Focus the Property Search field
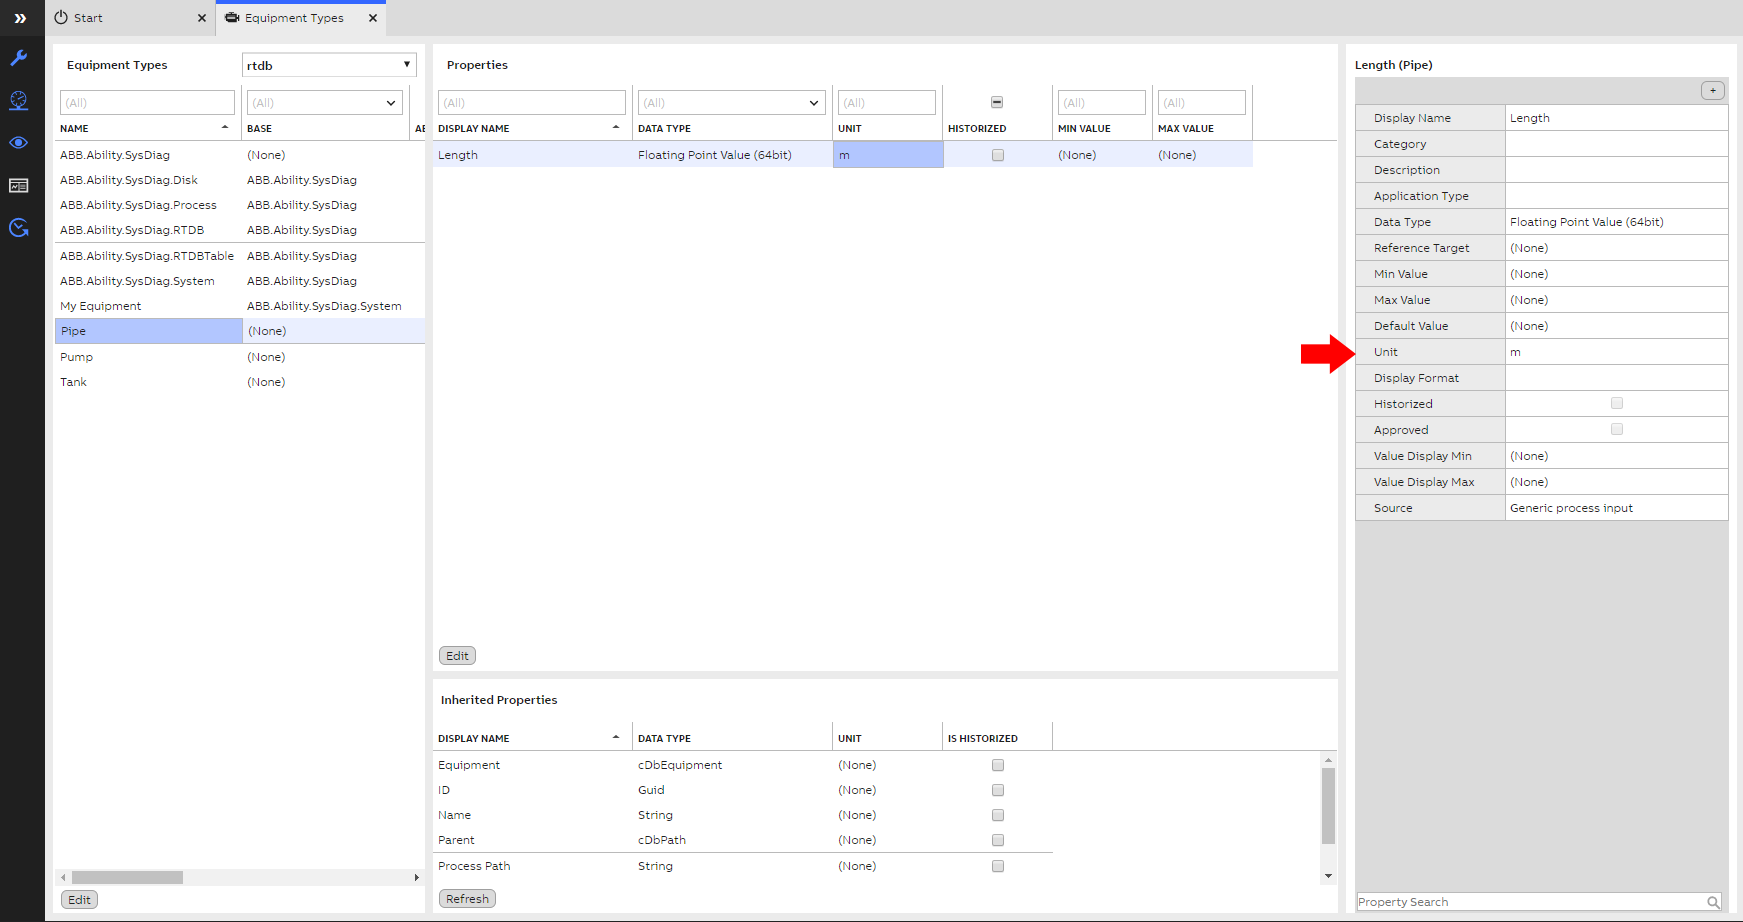1743x922 pixels. click(1530, 902)
